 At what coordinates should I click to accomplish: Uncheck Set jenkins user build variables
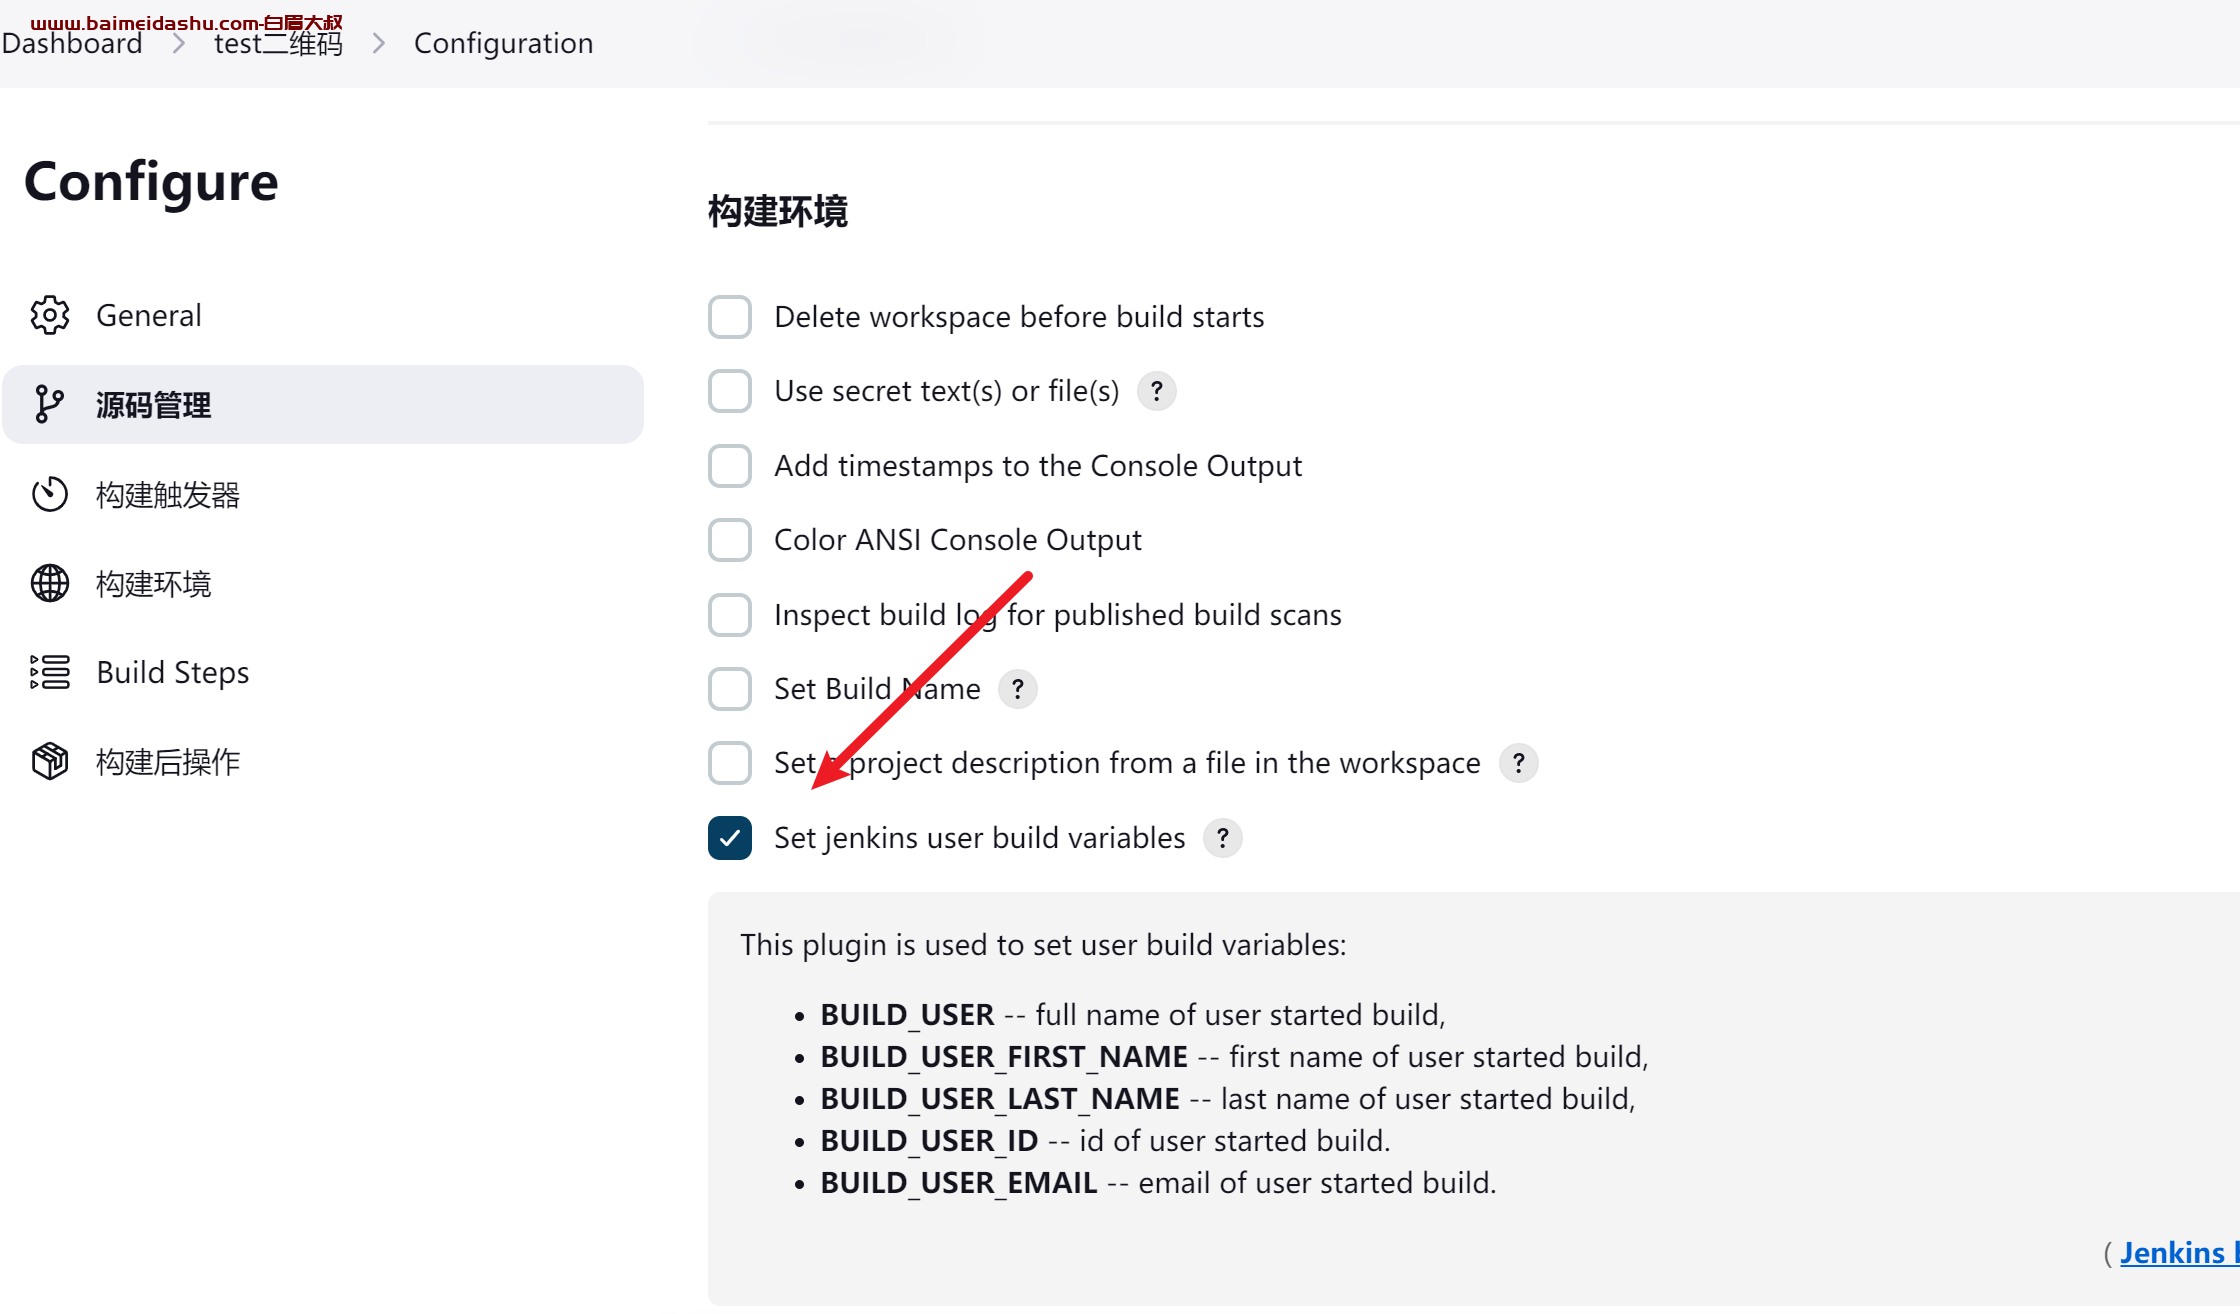pos(730,838)
